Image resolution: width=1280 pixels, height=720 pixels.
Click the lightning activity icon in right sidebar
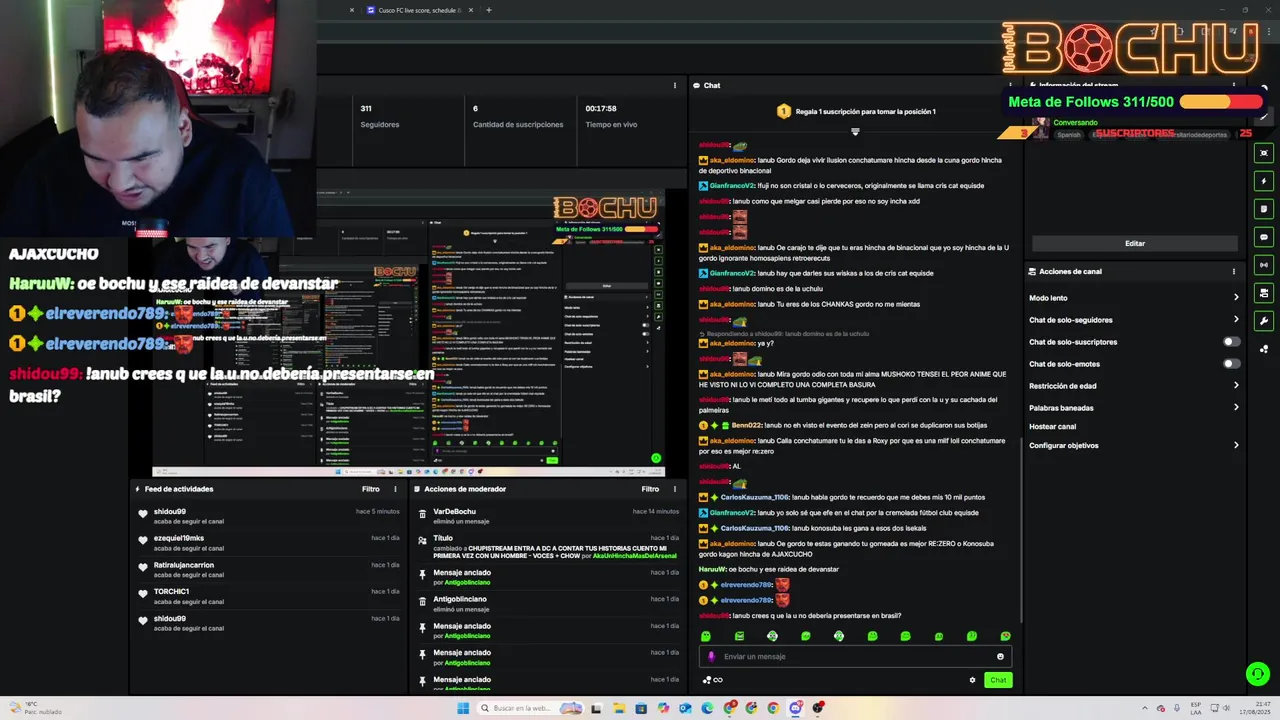click(x=1264, y=181)
